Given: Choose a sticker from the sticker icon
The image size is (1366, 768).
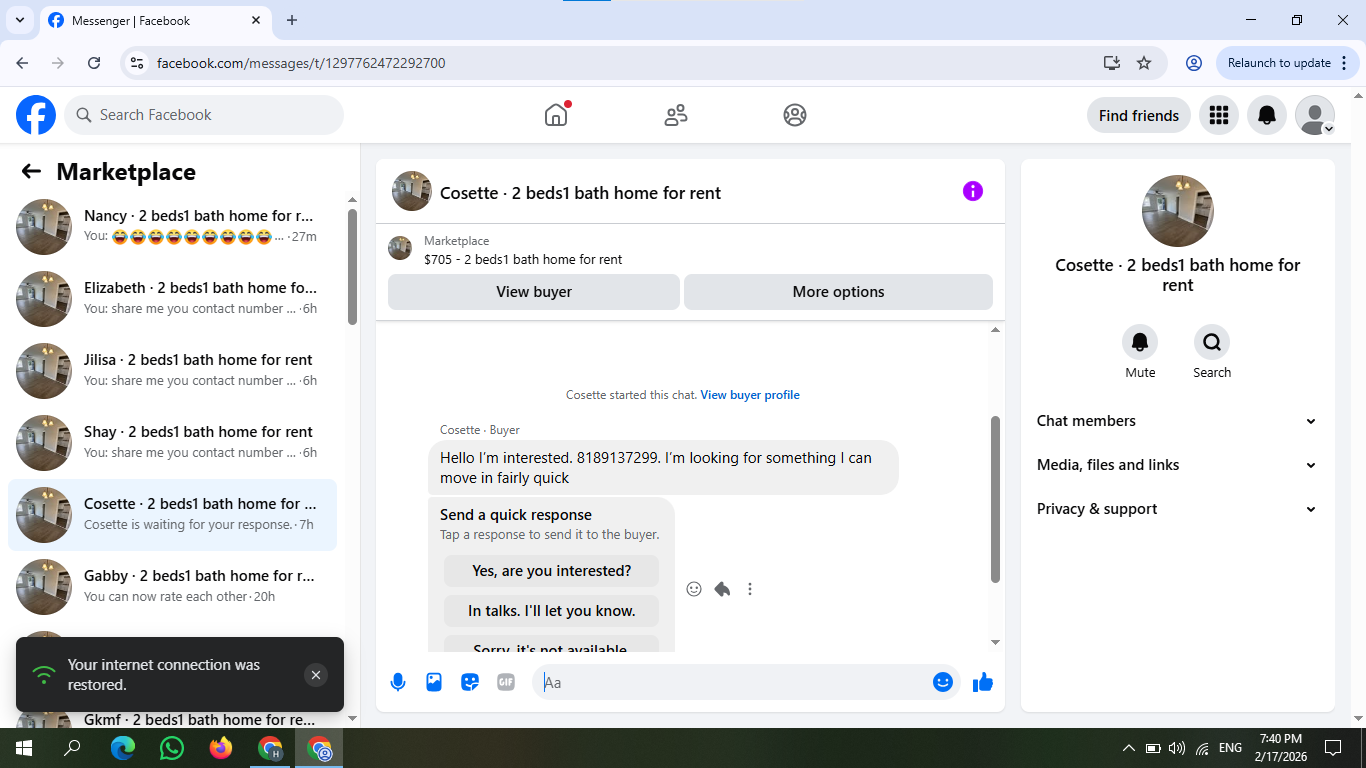Looking at the screenshot, I should point(470,682).
